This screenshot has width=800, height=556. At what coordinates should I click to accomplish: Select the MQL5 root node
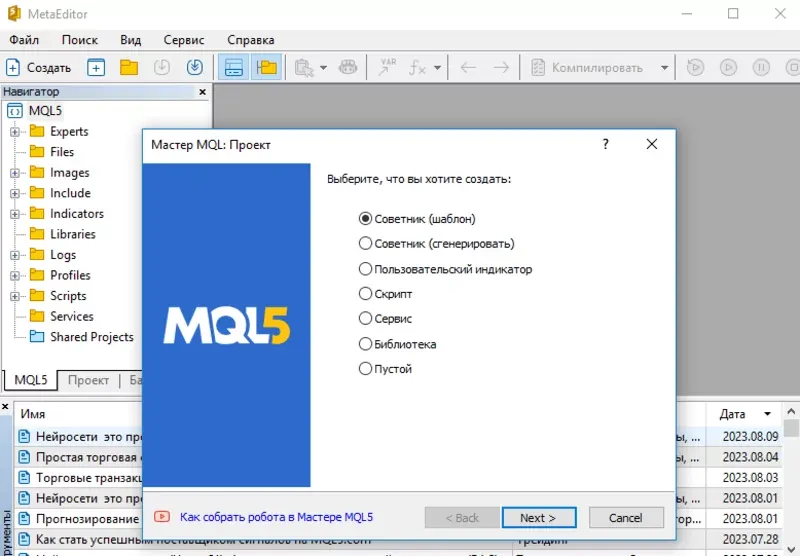(45, 111)
